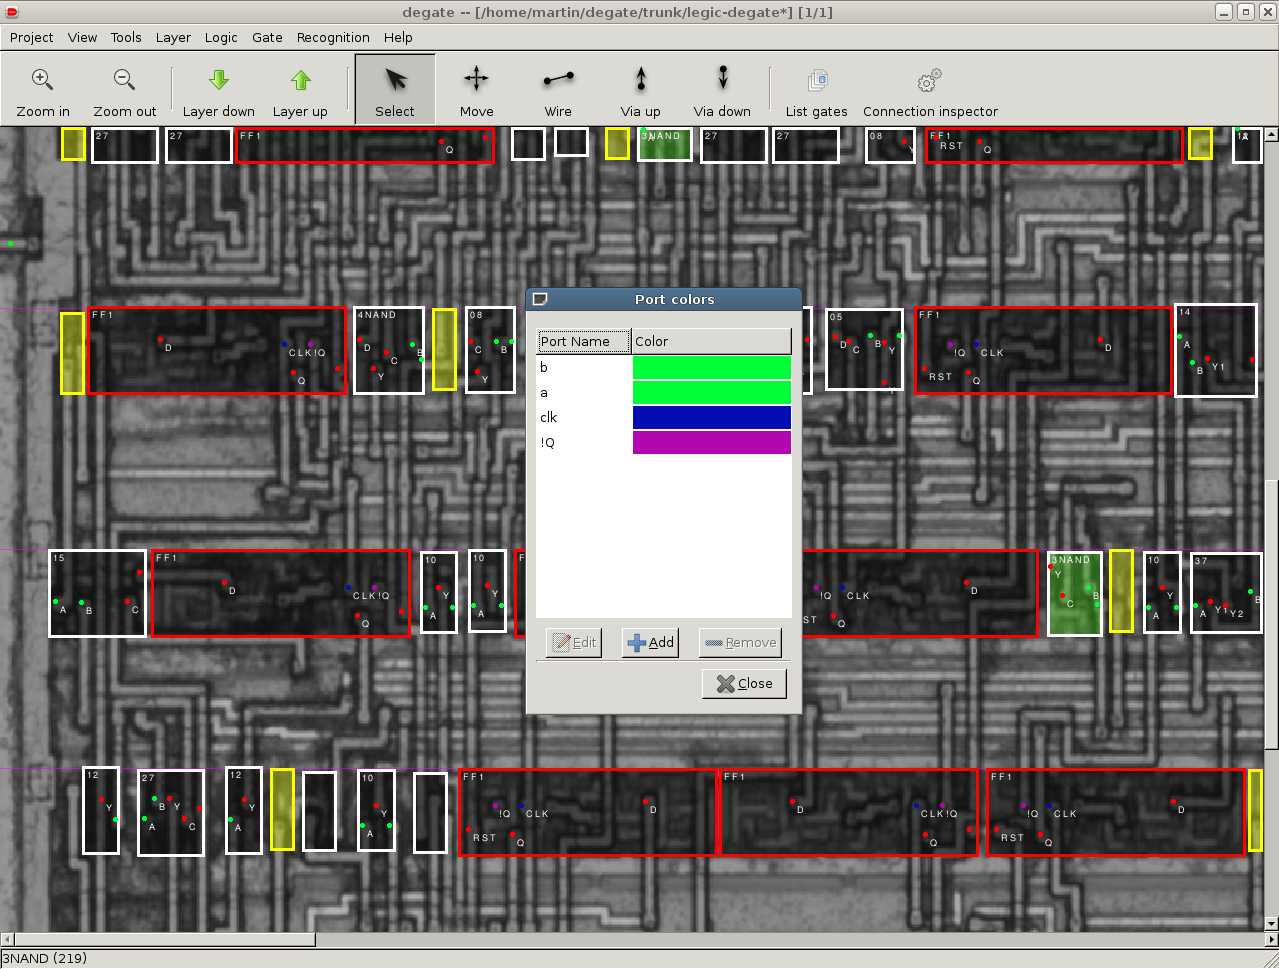1279x969 pixels.
Task: Click the blue color swatch for clk
Action: tap(711, 418)
